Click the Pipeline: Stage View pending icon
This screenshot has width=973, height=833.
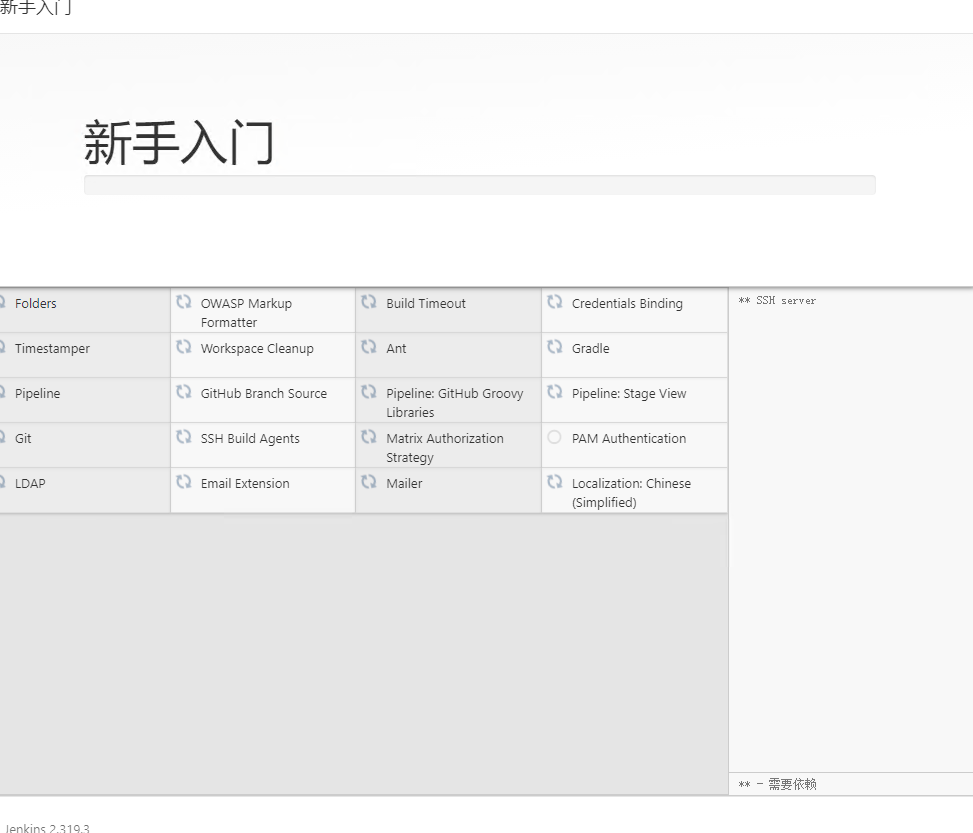tap(555, 392)
